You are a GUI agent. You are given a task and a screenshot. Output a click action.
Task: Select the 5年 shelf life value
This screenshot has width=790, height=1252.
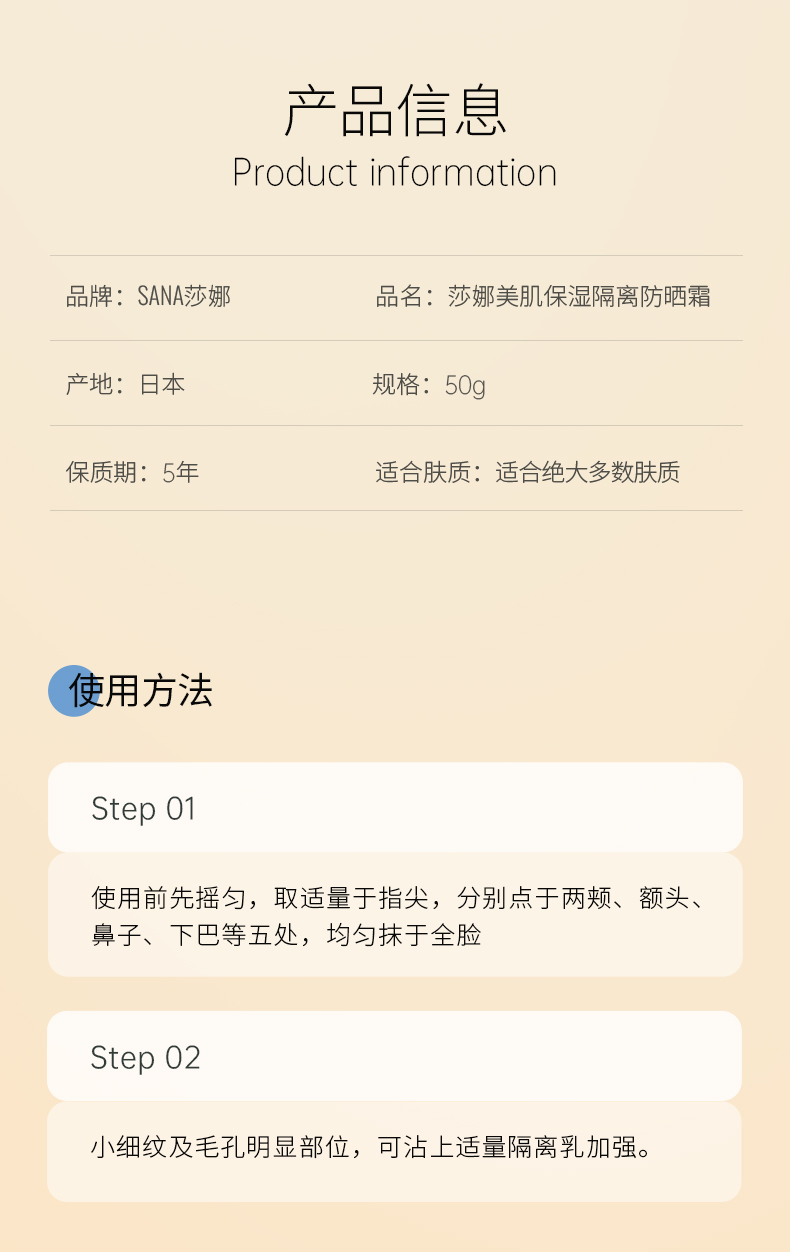(x=181, y=472)
